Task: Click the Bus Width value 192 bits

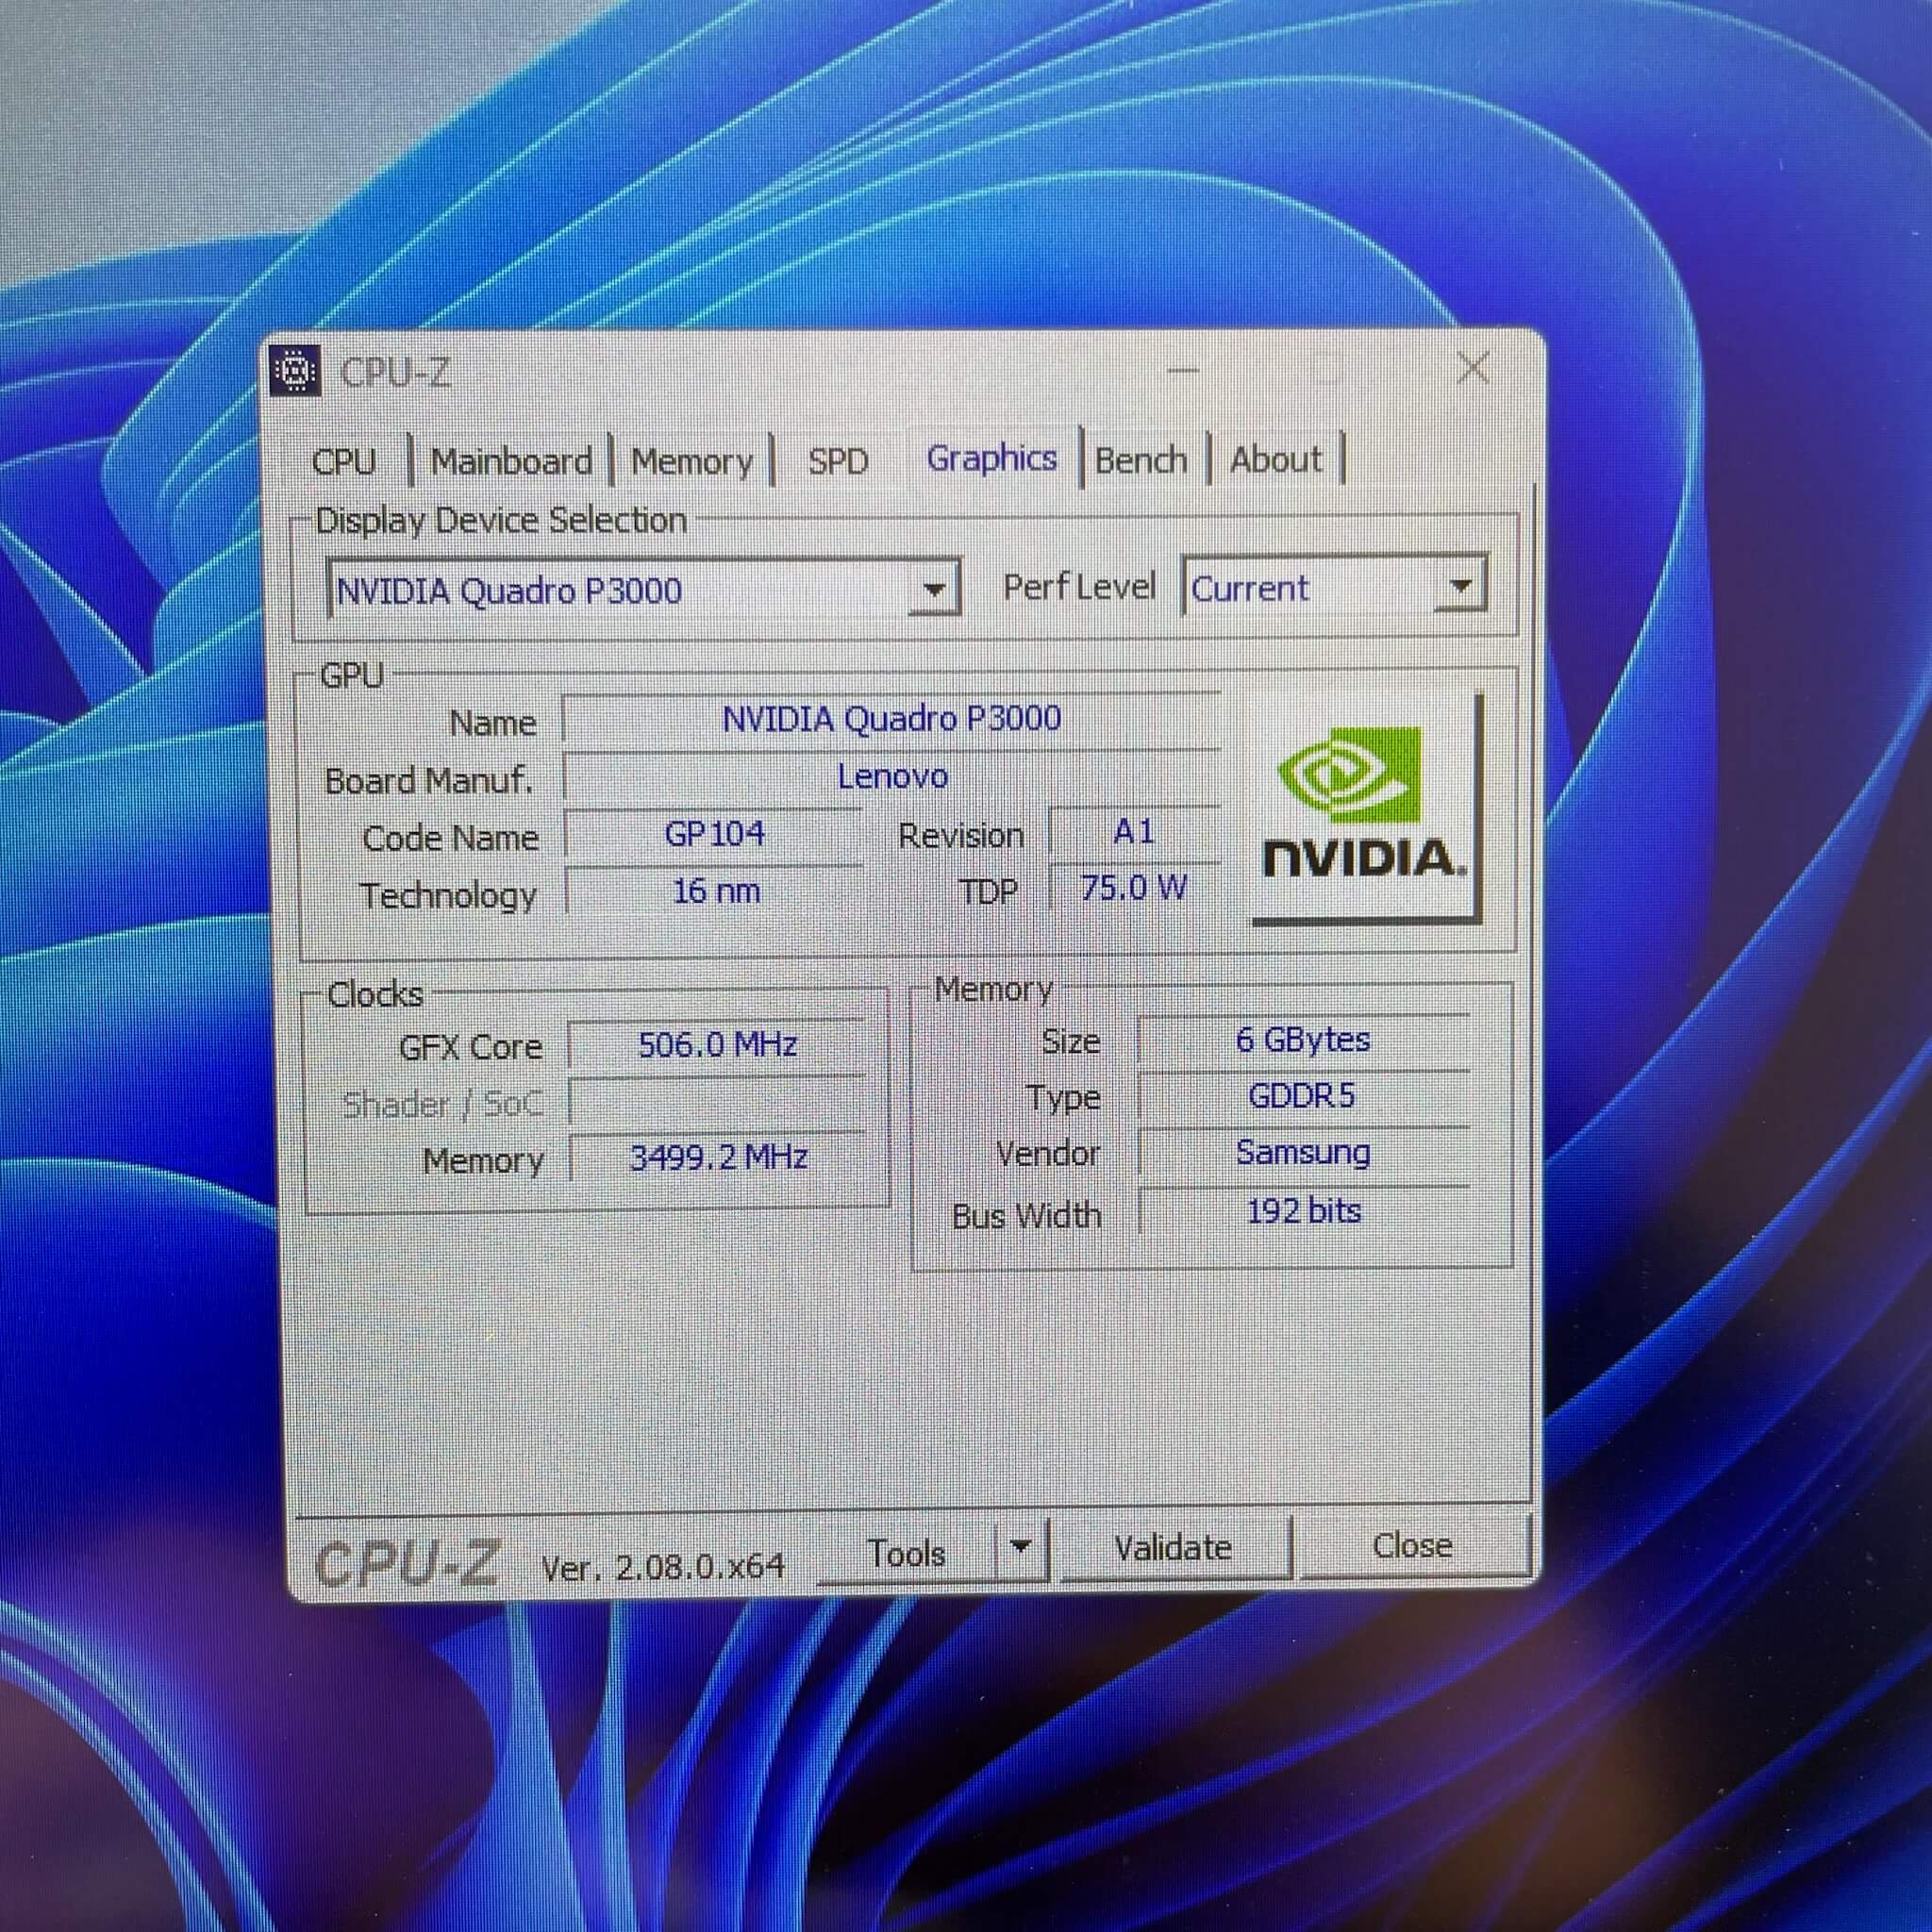Action: pyautogui.click(x=1303, y=1212)
